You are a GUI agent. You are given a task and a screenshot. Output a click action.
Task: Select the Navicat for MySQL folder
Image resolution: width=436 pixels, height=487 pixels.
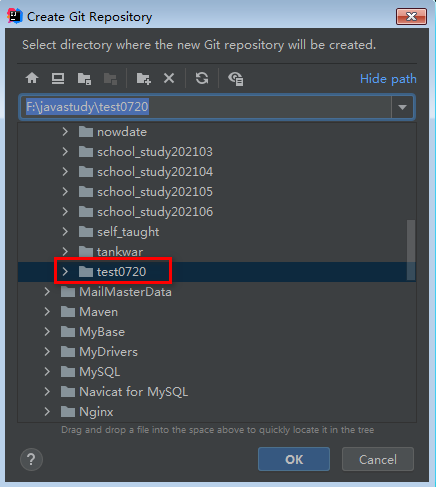coord(133,392)
